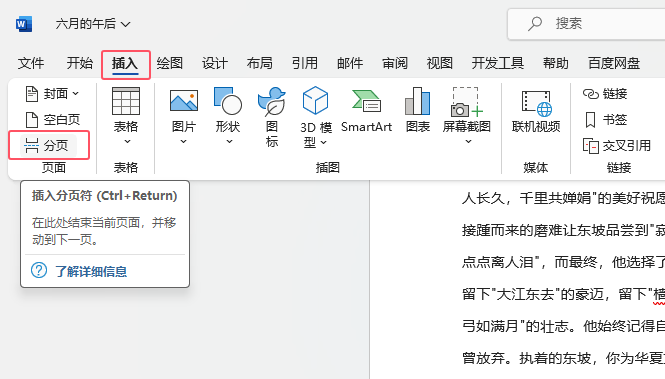Switch to the 视图 tab
Screen dimensions: 665x379
tap(440, 63)
